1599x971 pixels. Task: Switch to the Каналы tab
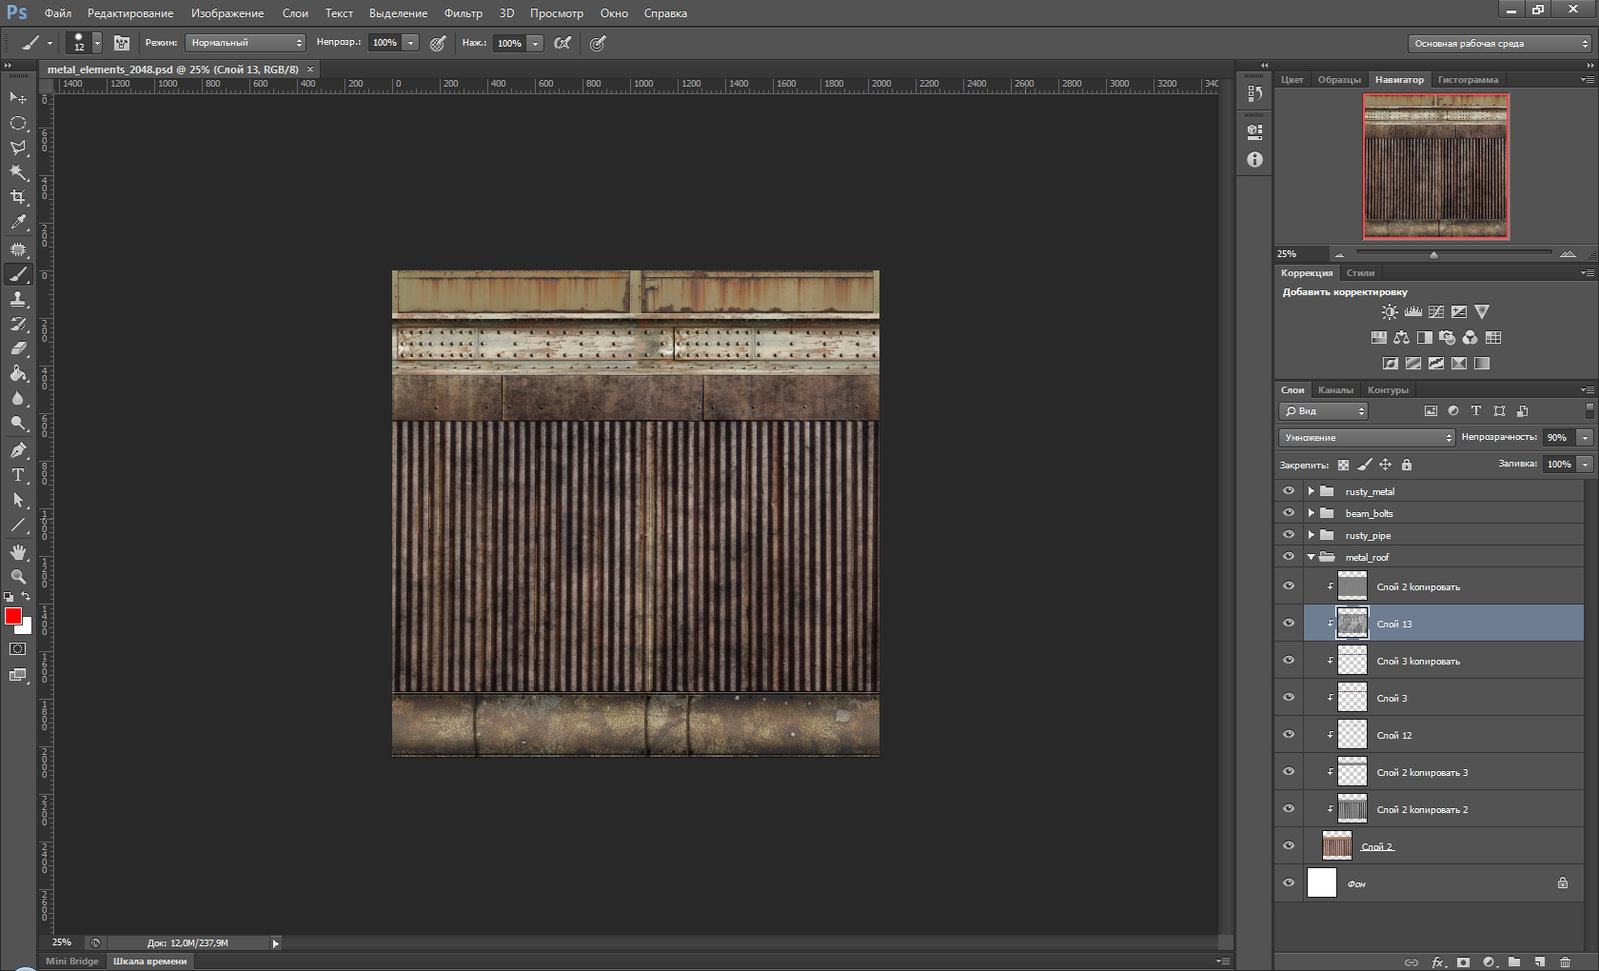point(1335,390)
